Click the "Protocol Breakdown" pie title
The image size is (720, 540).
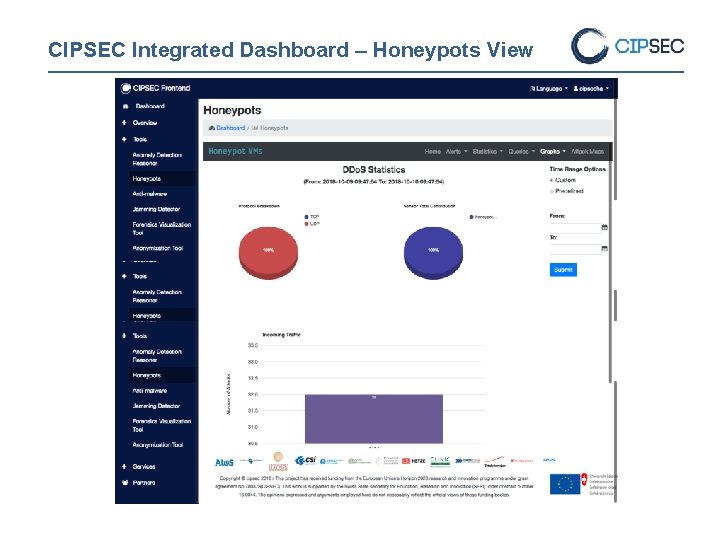259,206
